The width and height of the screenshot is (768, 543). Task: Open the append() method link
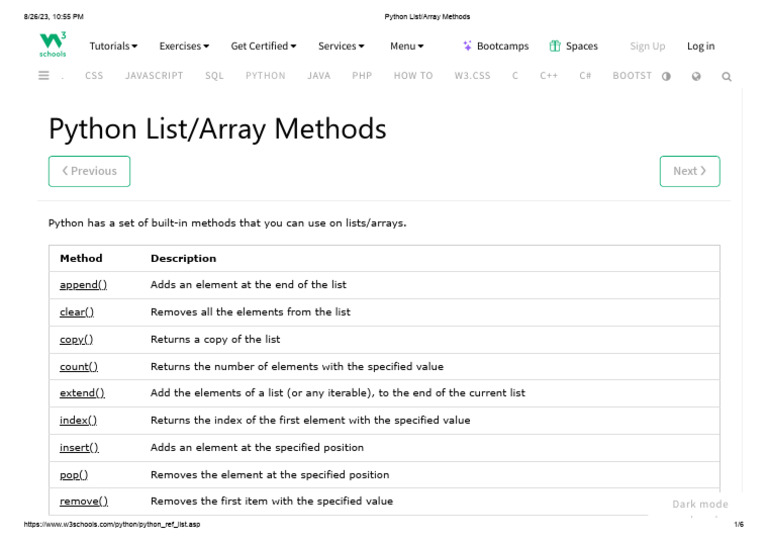[83, 285]
